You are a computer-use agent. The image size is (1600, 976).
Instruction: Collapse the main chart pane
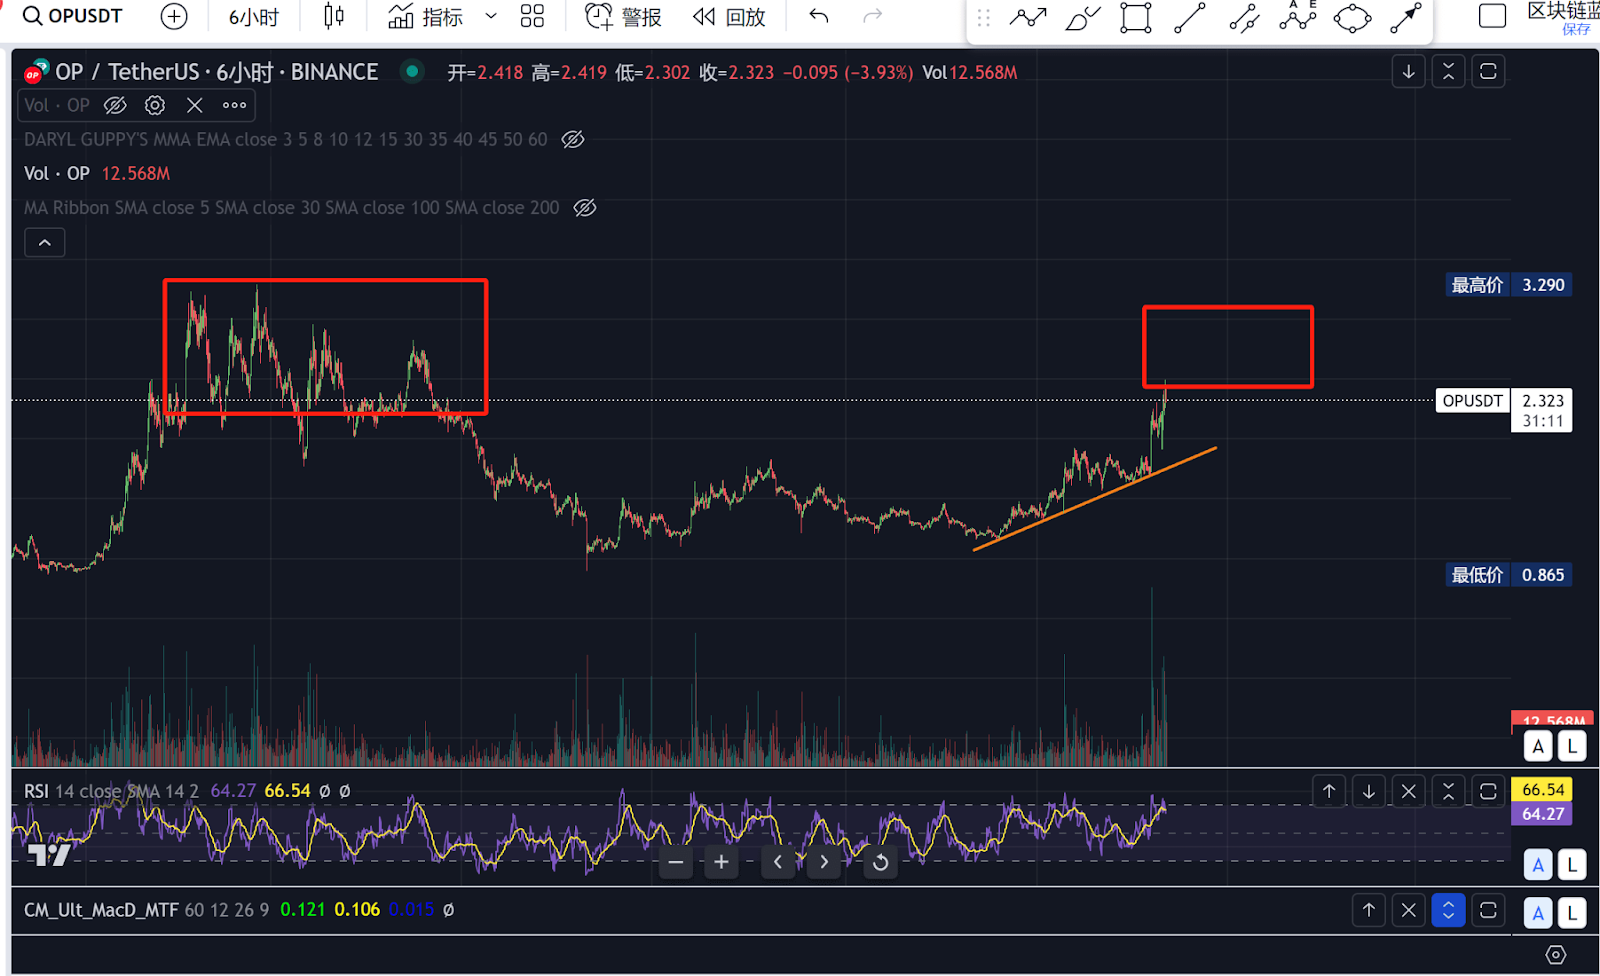coord(1448,71)
